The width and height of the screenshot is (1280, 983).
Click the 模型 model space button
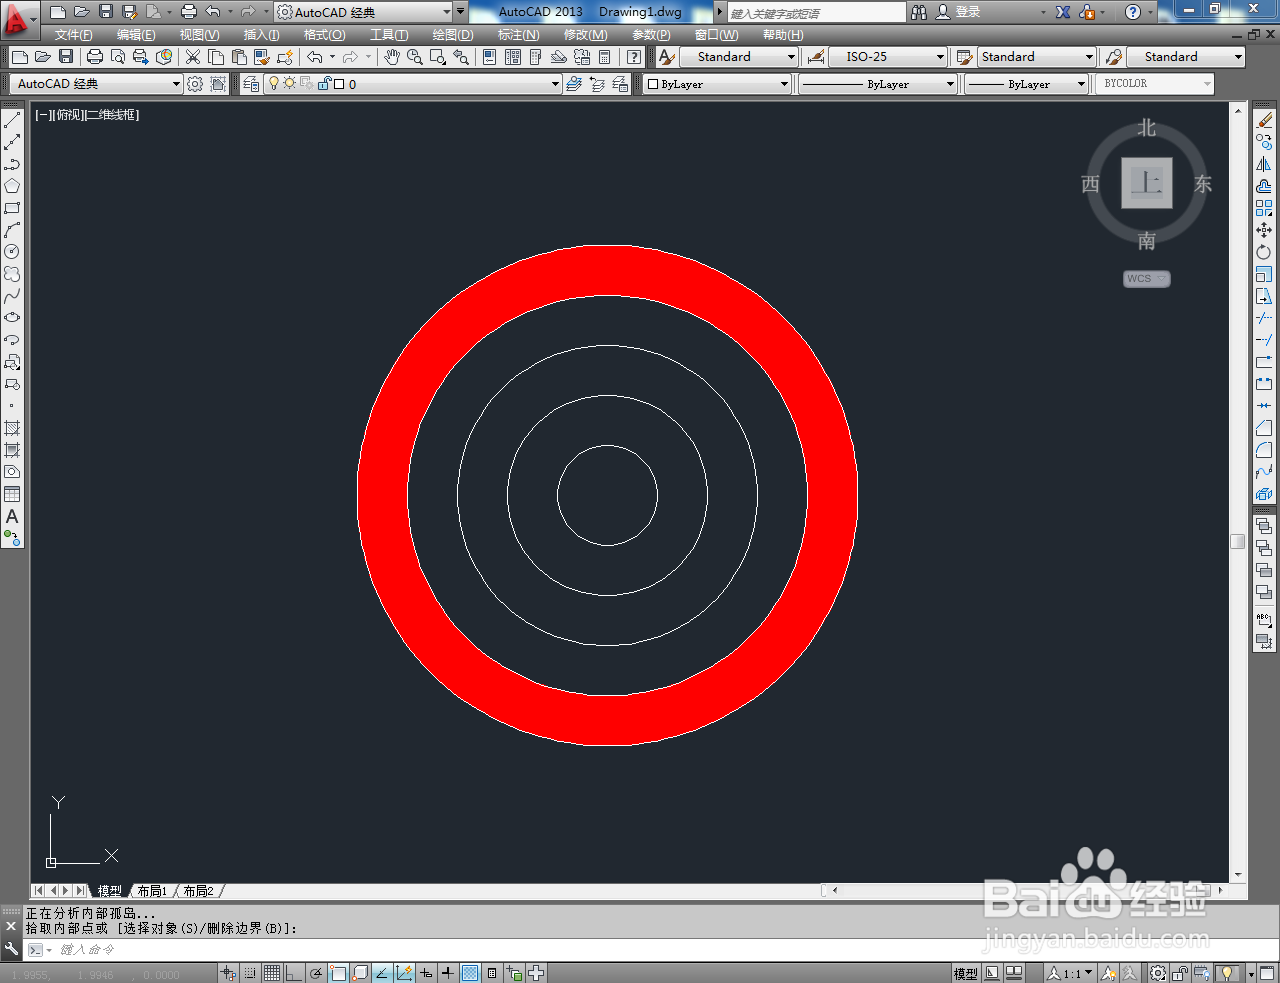point(965,973)
